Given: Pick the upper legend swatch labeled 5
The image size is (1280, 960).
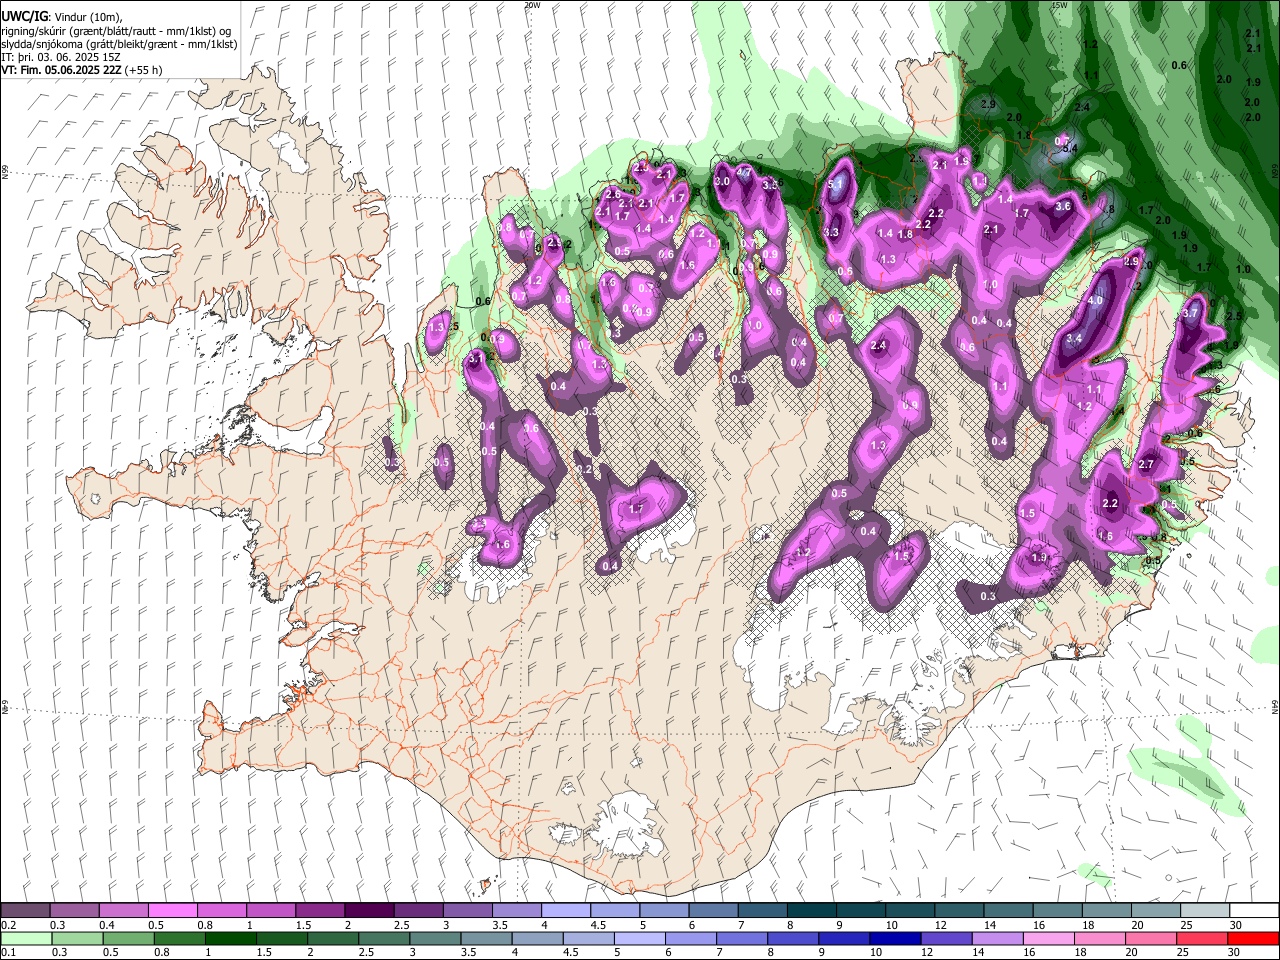Looking at the screenshot, I should (x=662, y=910).
